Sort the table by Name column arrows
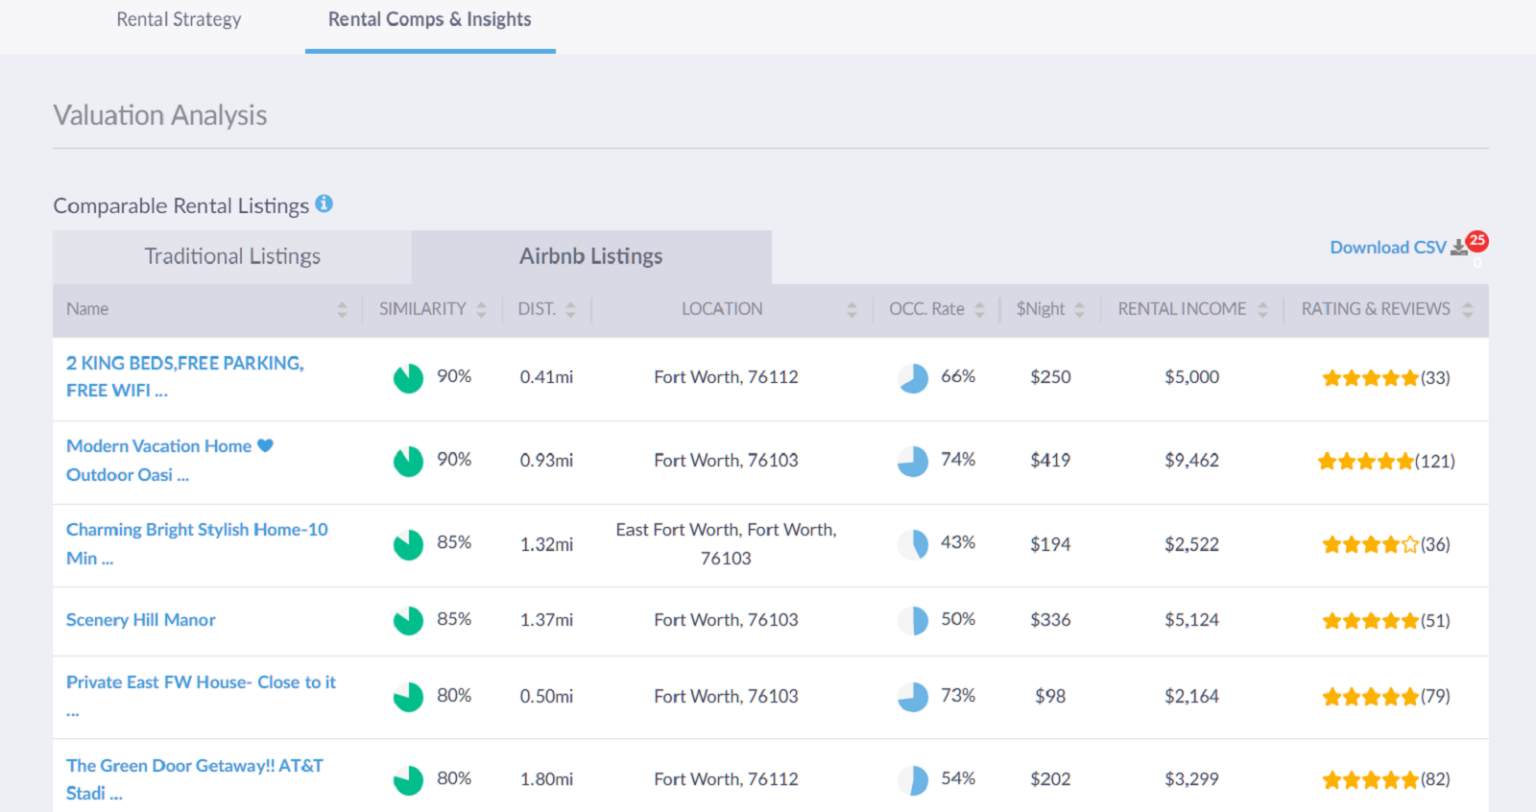1536x812 pixels. (342, 310)
